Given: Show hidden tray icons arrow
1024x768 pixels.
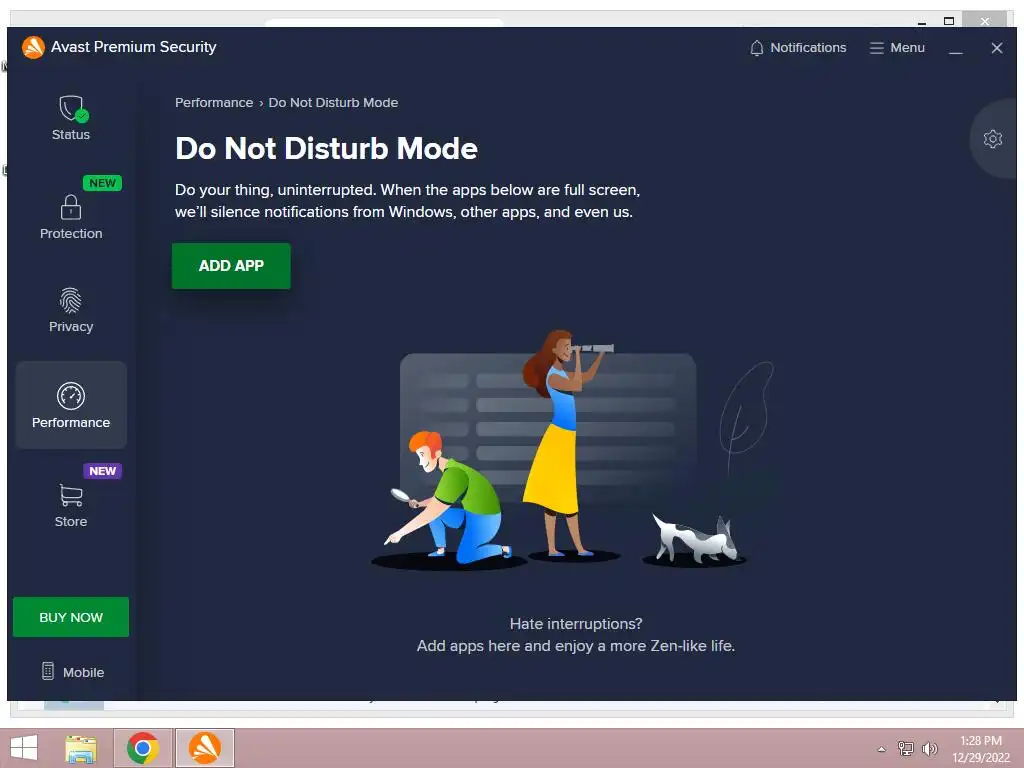Looking at the screenshot, I should point(881,749).
